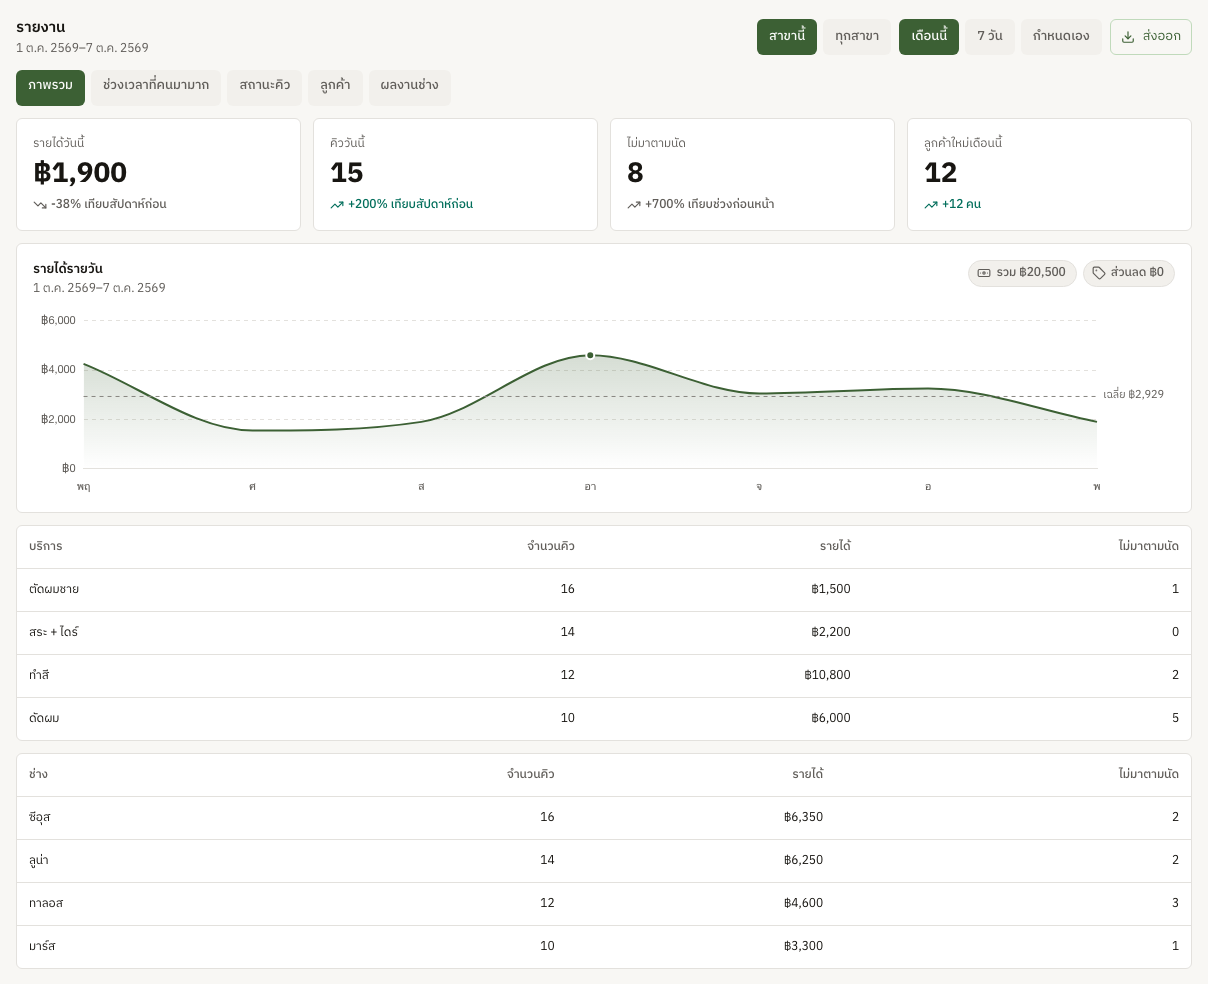This screenshot has height=984, width=1208.
Task: Click revenue ฿4,600 in ทาลอส row
Action: click(803, 904)
